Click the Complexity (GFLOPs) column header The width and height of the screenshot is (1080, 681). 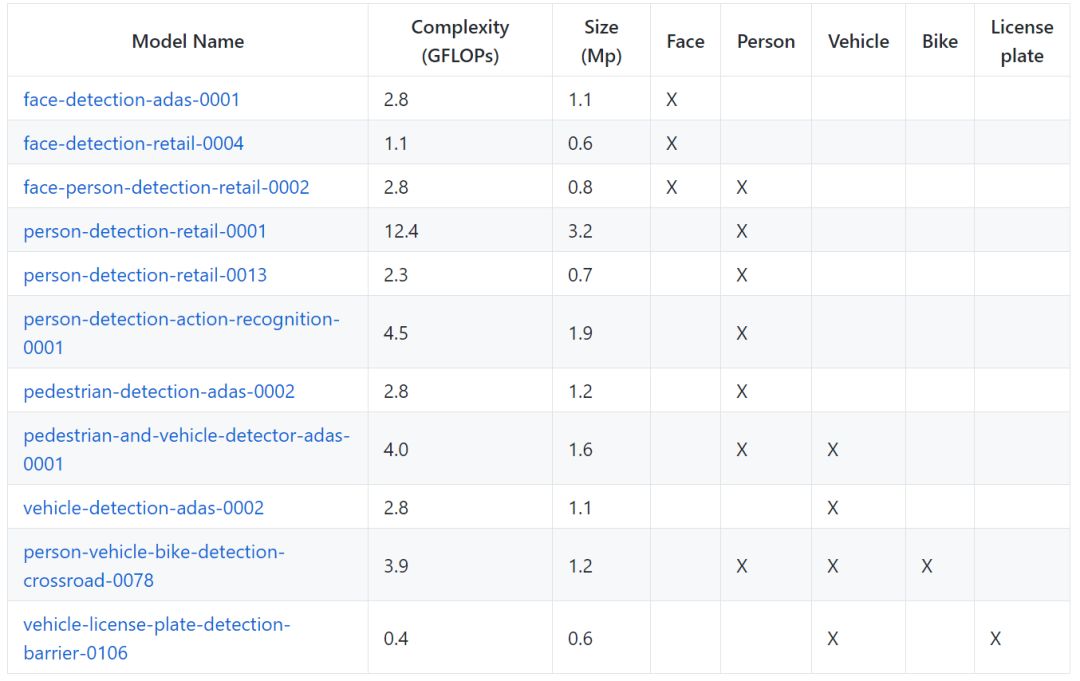460,41
